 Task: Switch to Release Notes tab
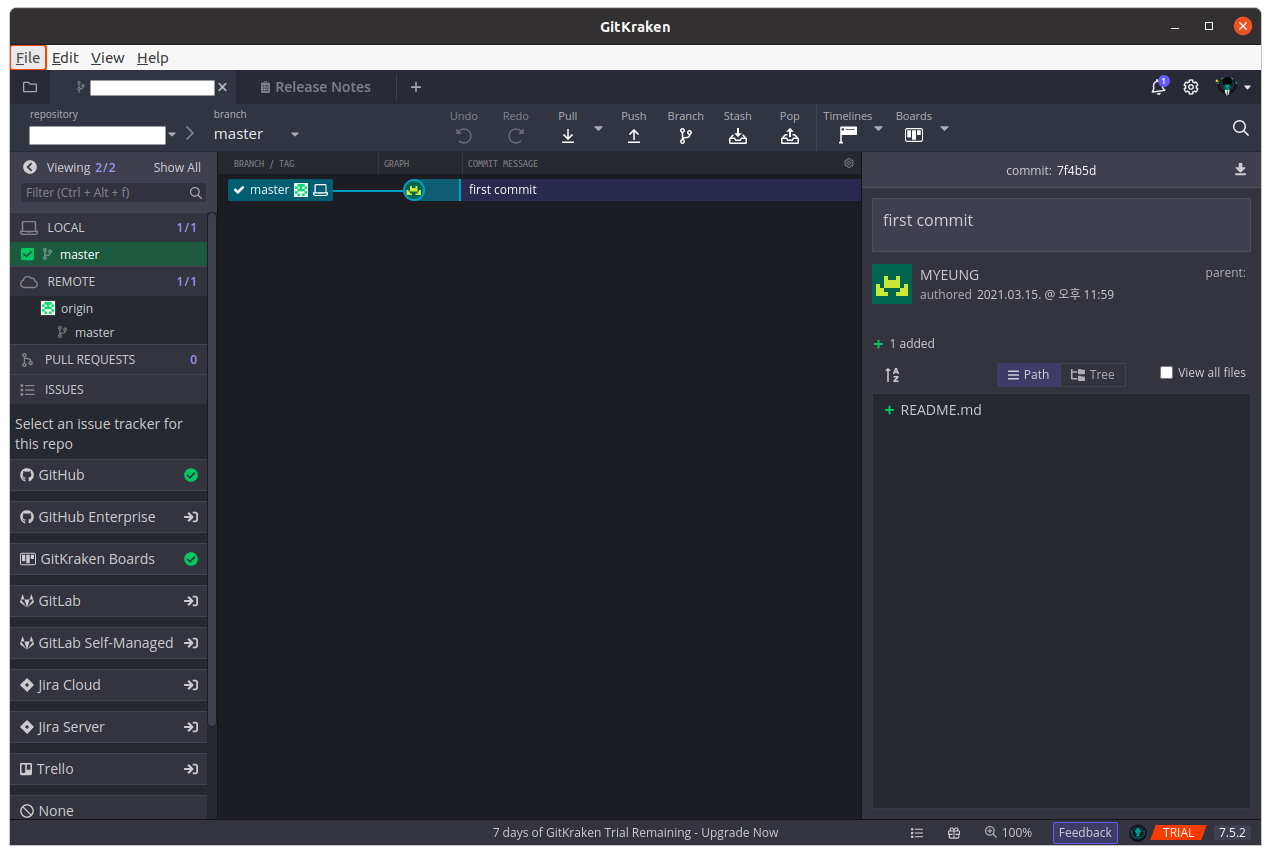(315, 87)
